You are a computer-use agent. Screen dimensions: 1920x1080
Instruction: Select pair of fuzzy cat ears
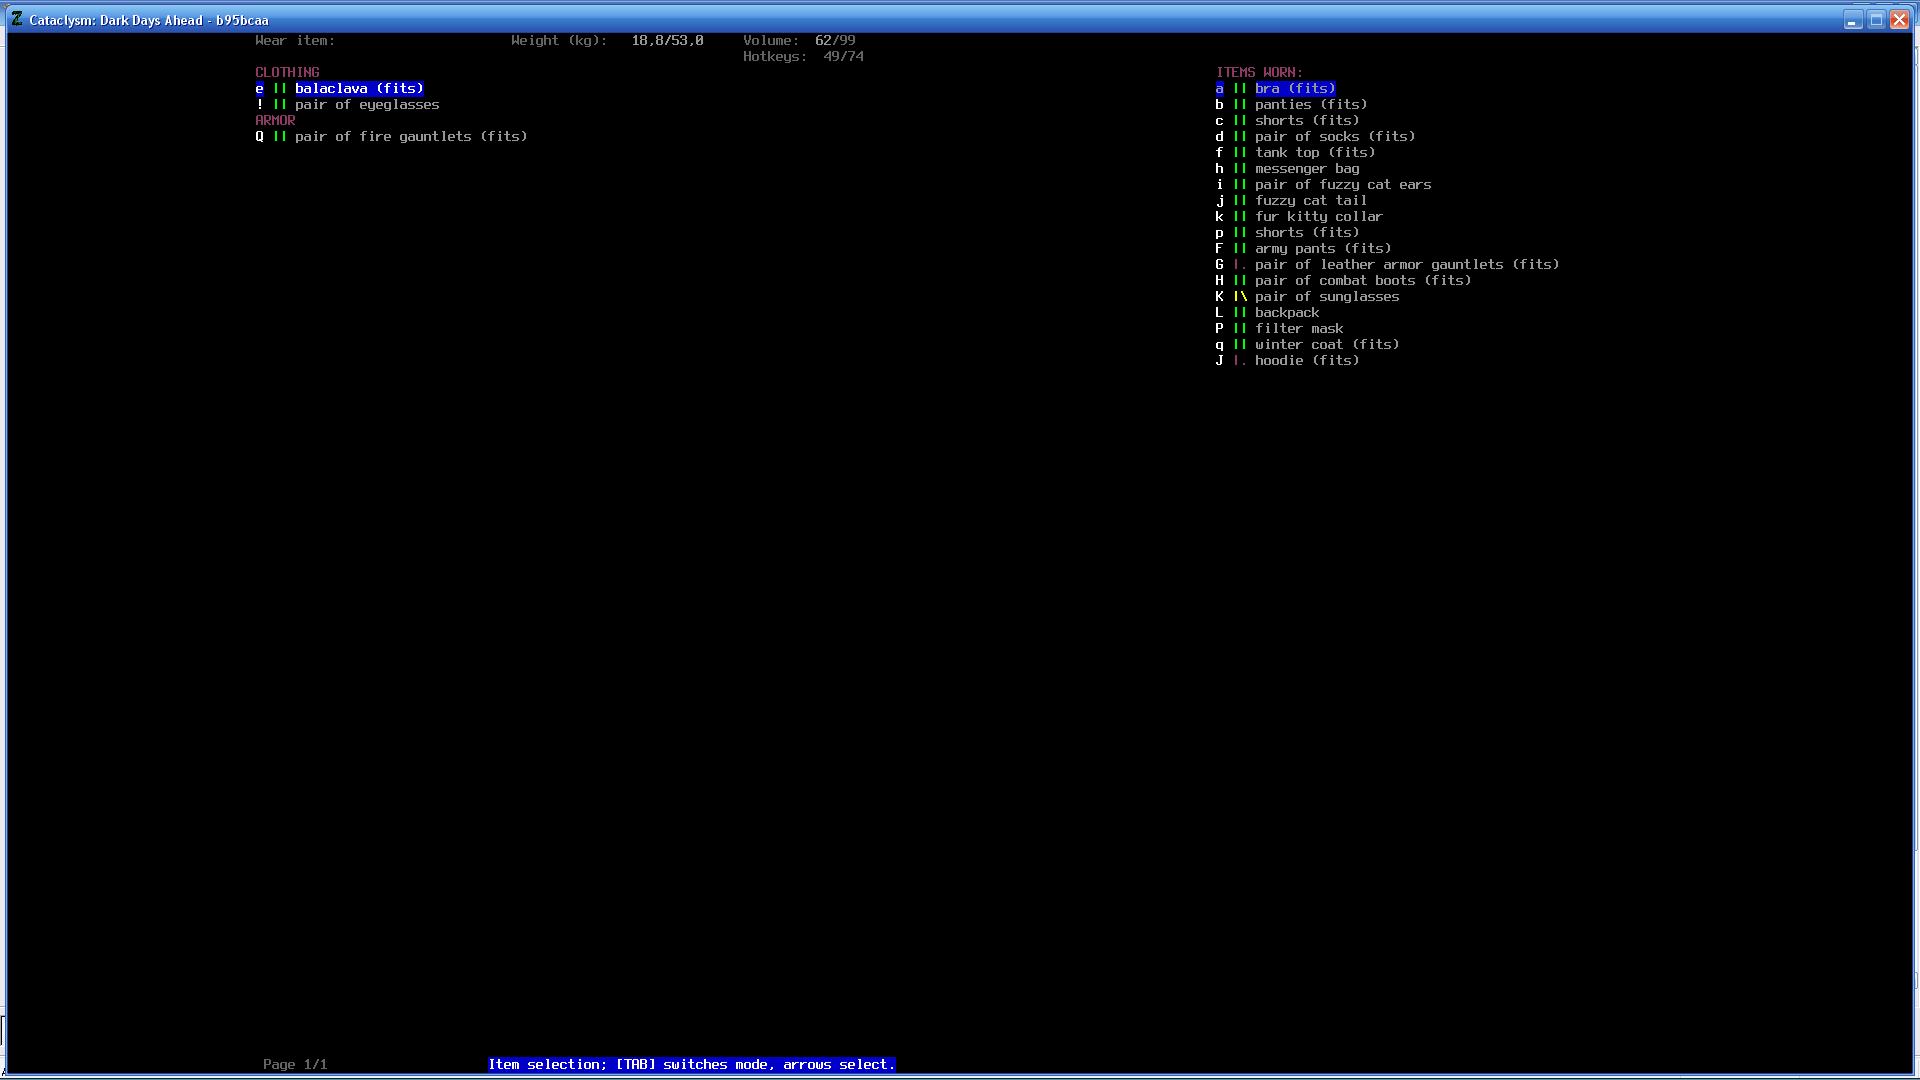[x=1342, y=184]
